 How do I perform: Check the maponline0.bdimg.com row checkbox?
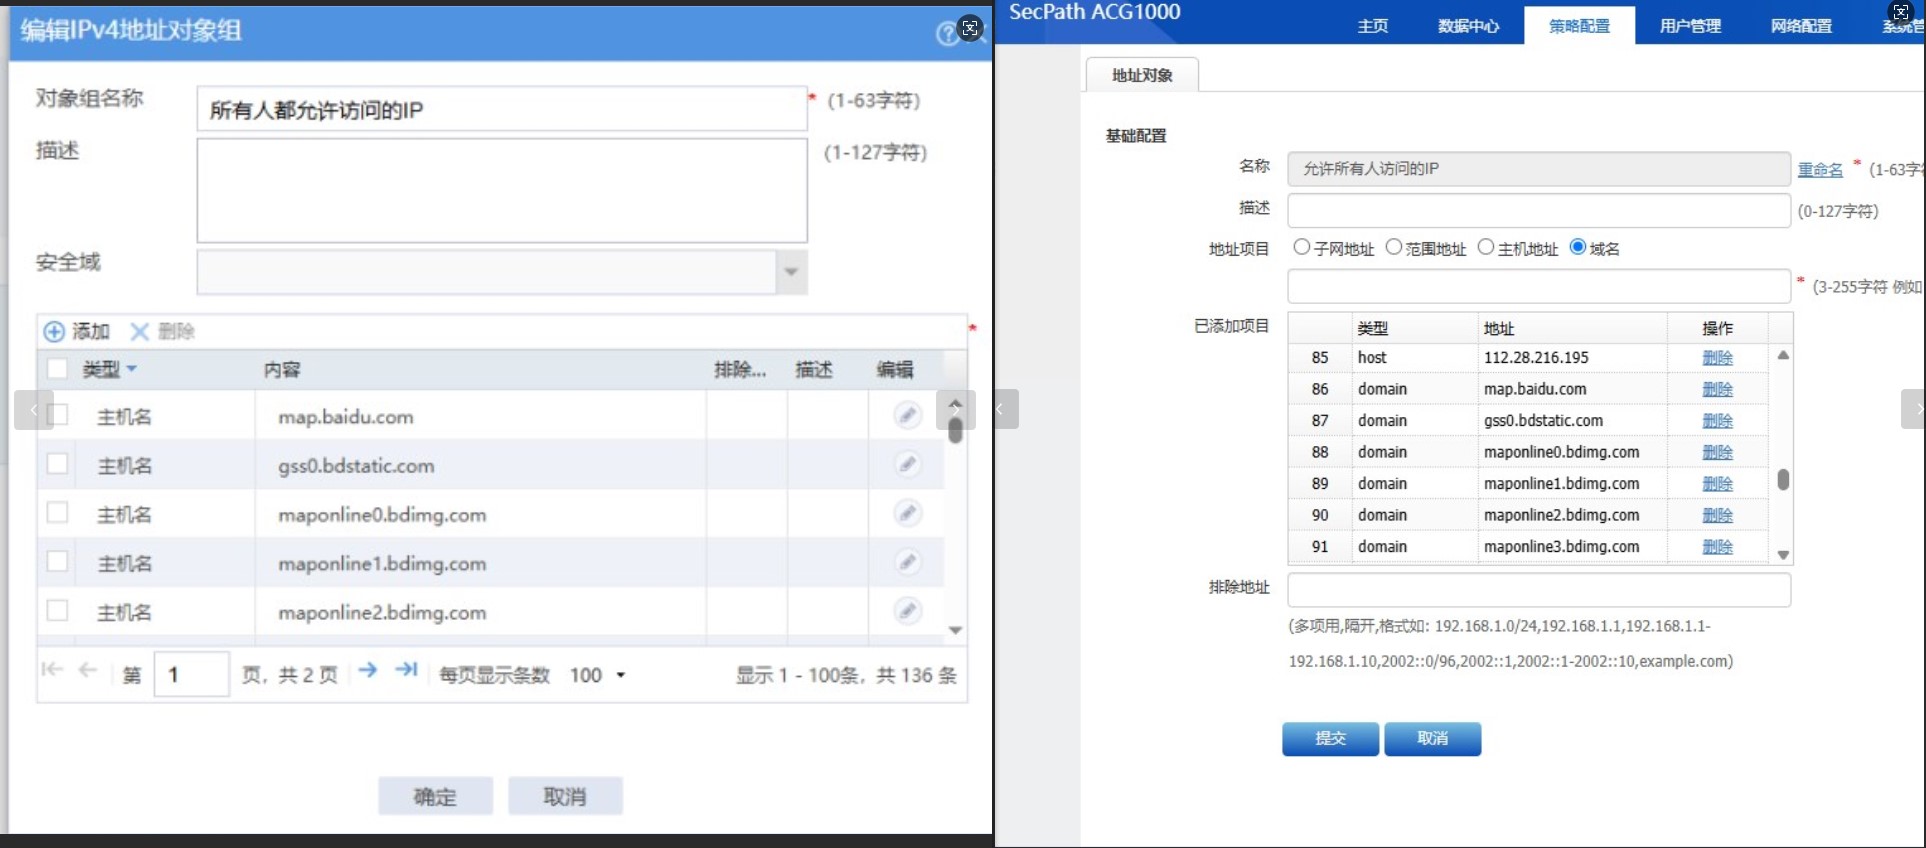tap(57, 513)
